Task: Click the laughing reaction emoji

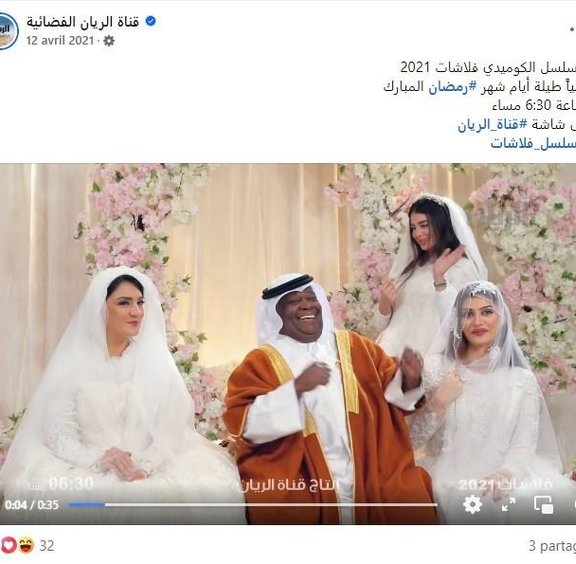Action: click(26, 545)
